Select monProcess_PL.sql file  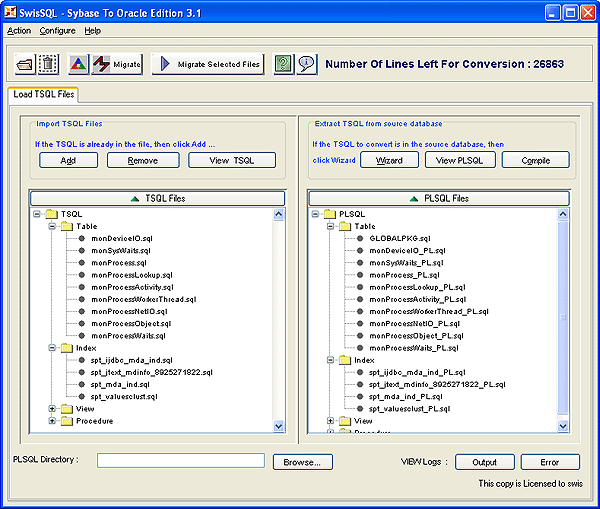[x=404, y=275]
